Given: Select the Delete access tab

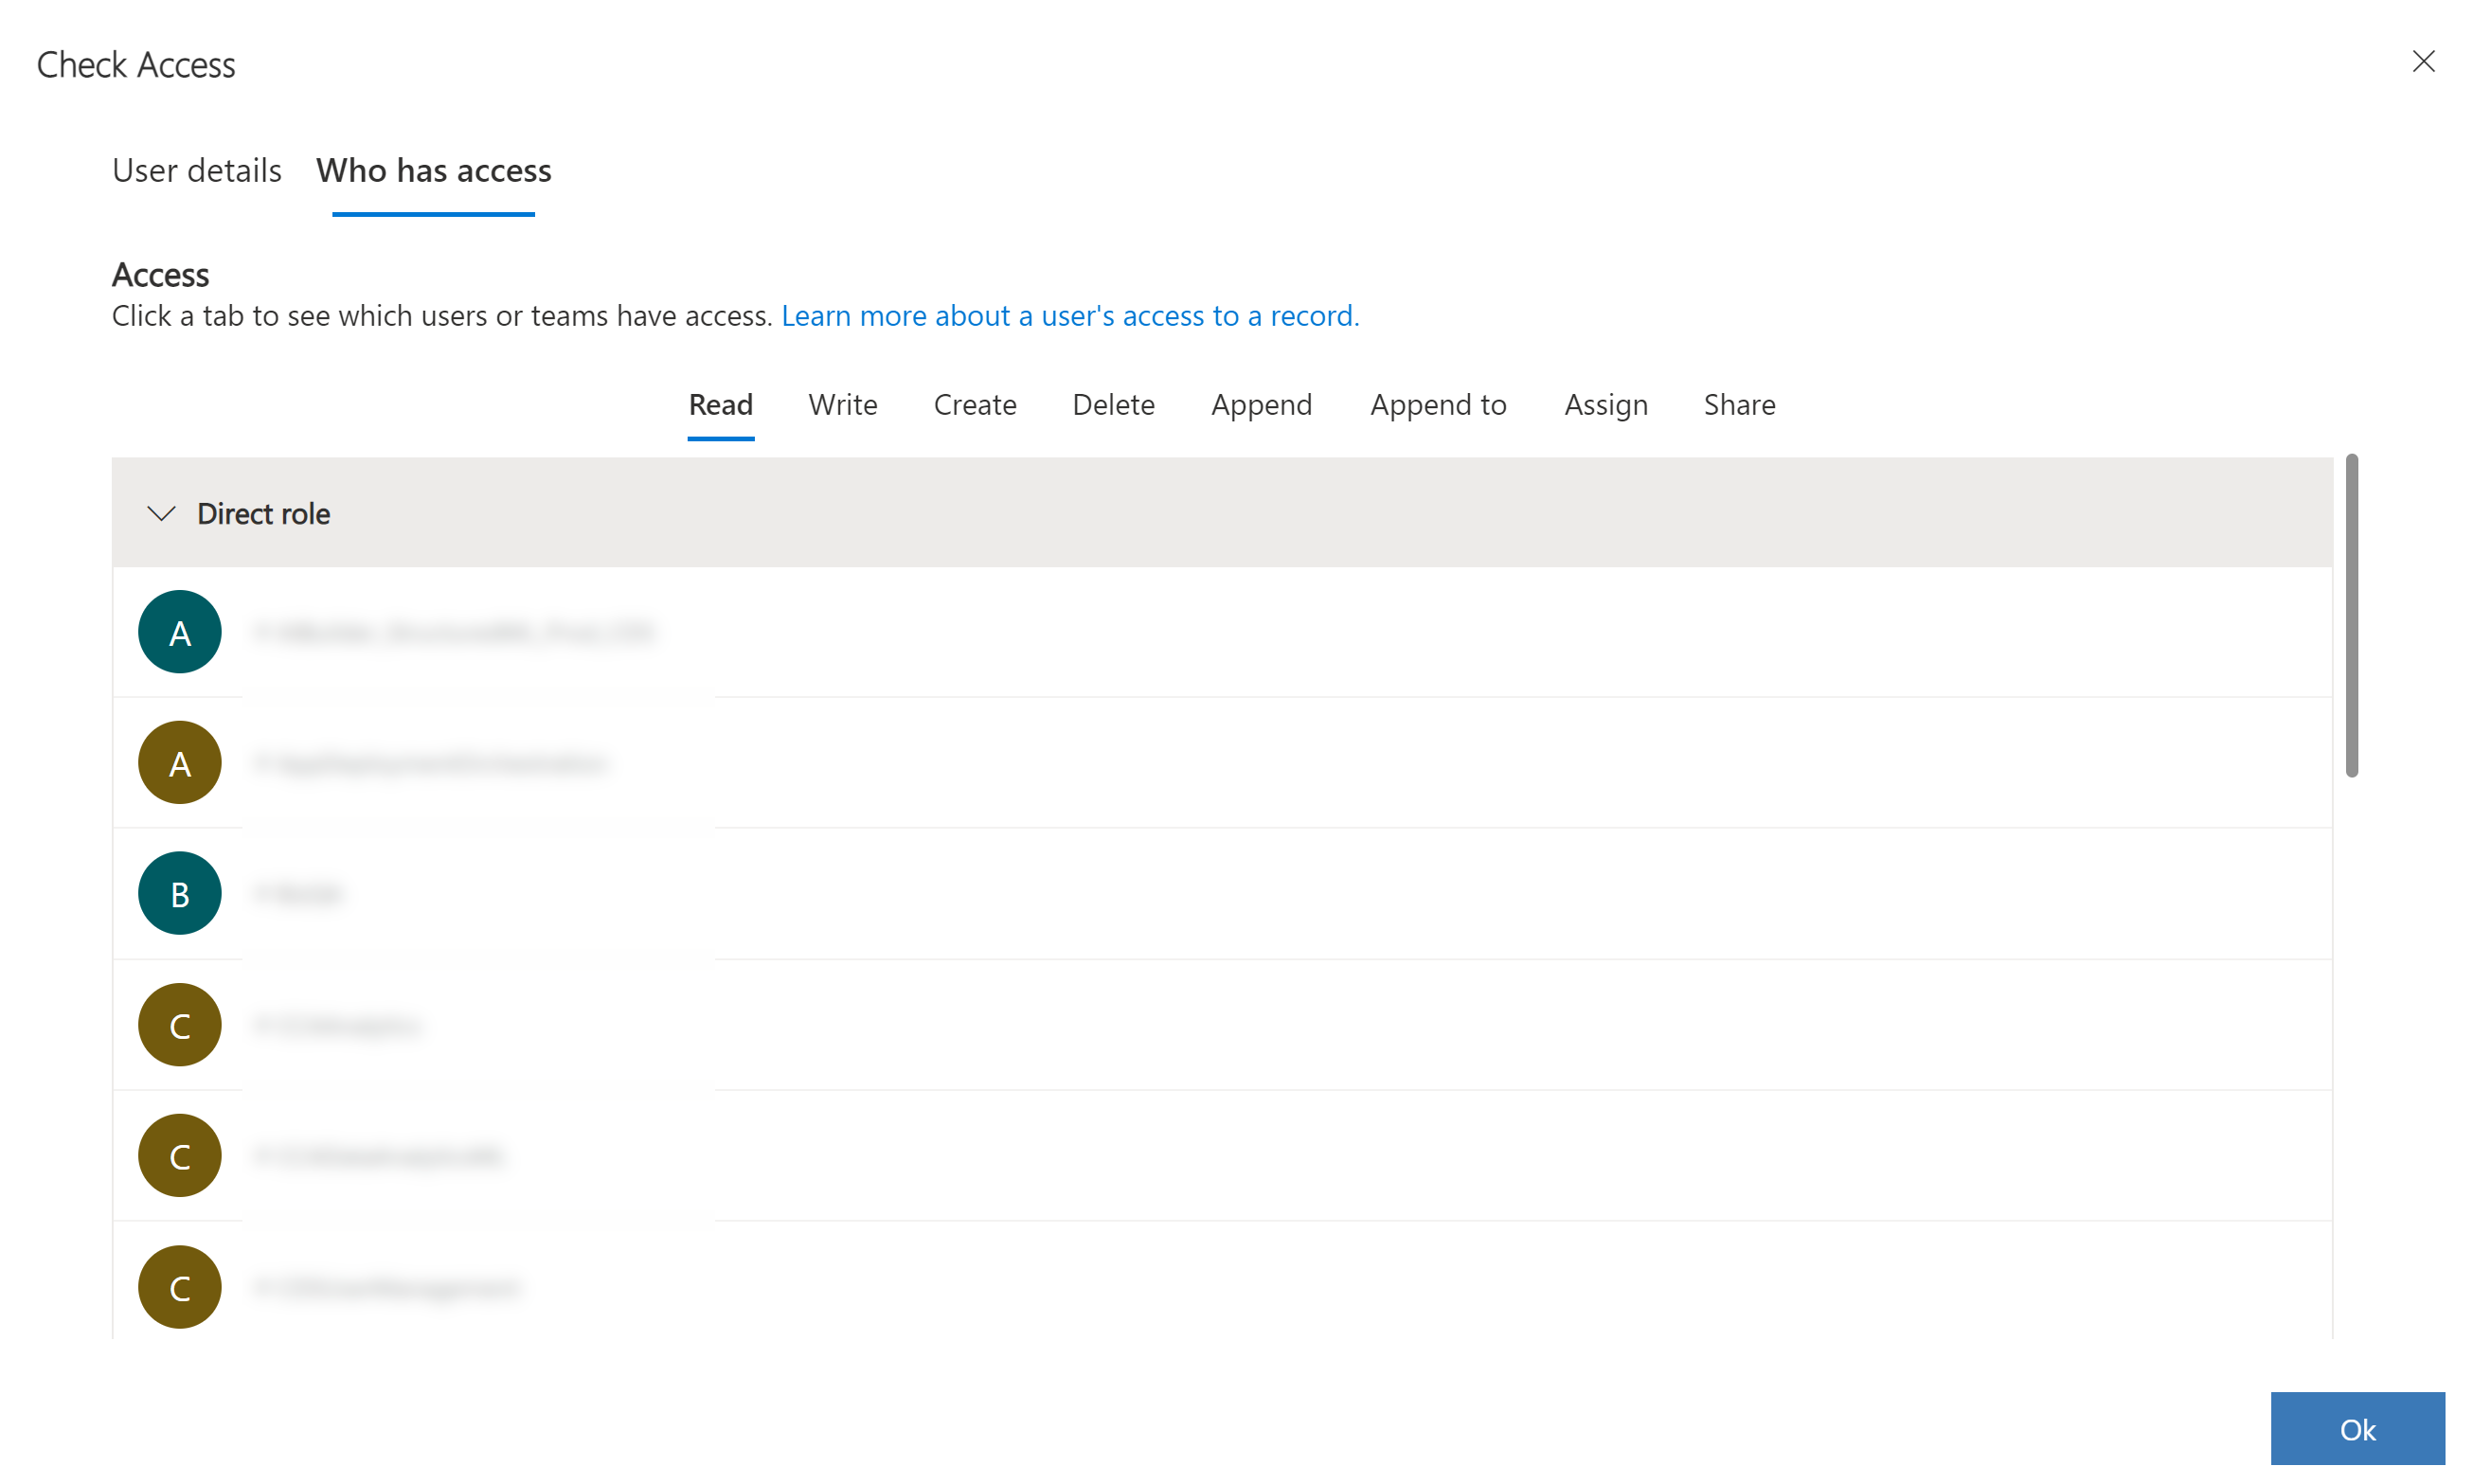Looking at the screenshot, I should 1113,402.
